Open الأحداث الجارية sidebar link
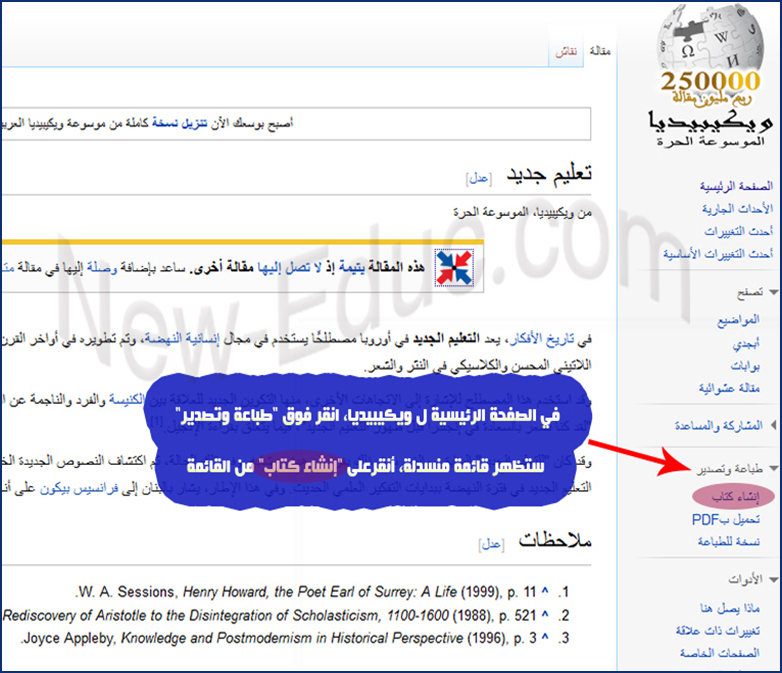782x673 pixels. coord(738,208)
